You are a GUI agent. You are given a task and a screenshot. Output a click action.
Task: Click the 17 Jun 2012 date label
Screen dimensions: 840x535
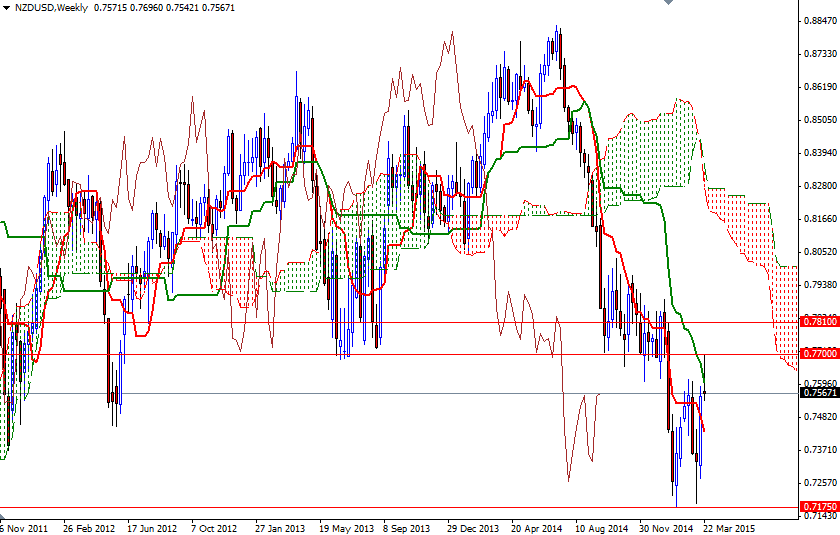152,529
